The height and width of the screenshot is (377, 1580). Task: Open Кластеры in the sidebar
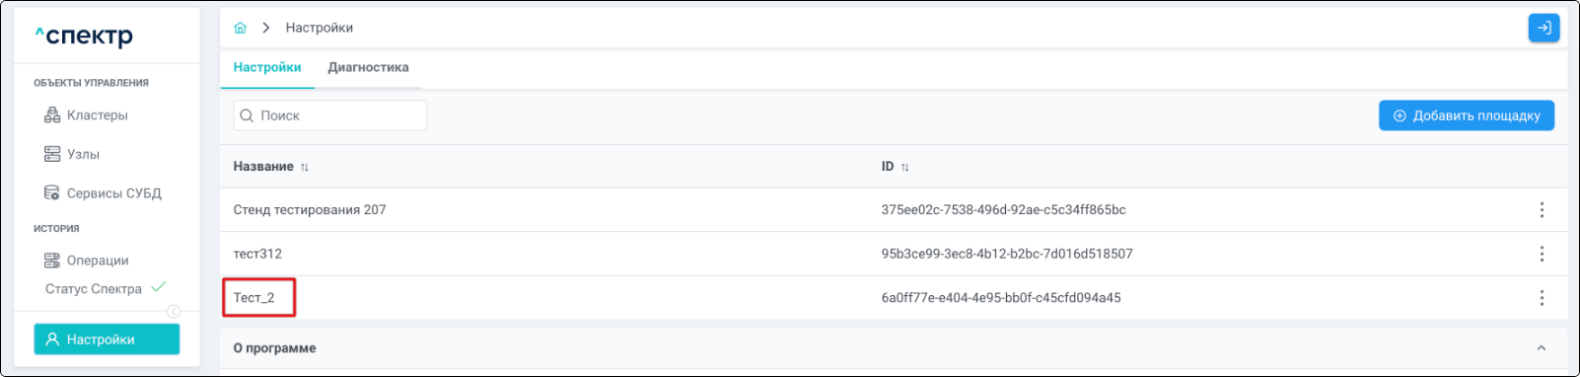coord(86,115)
